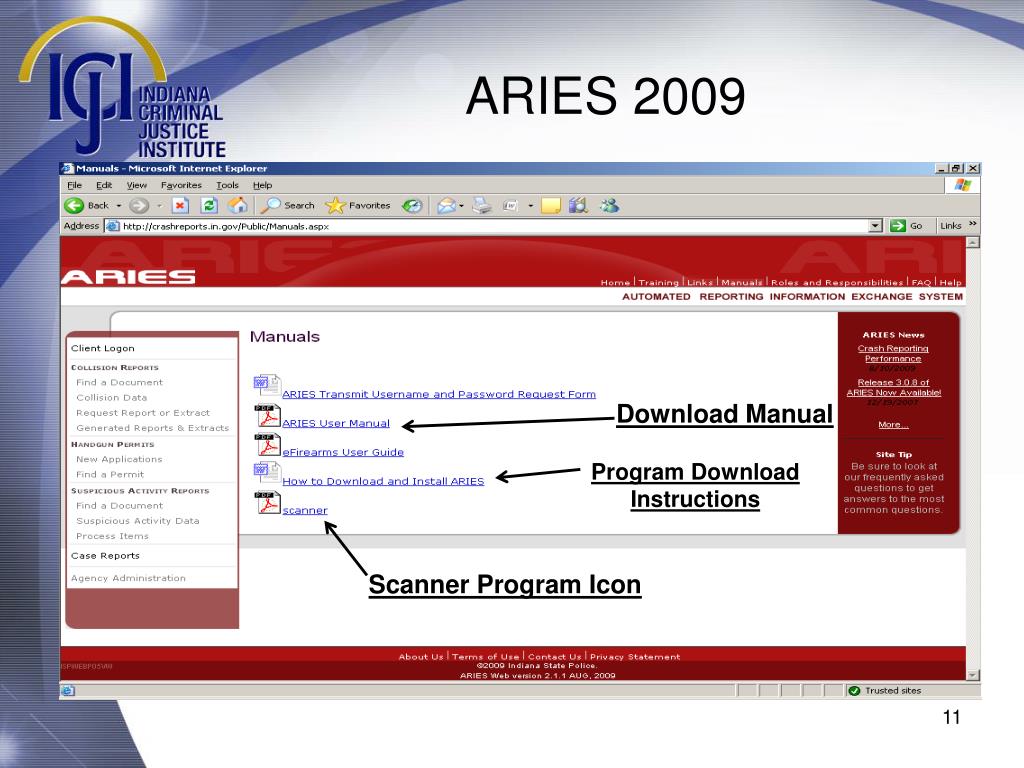This screenshot has width=1024, height=768.
Task: Click the Print icon in toolbar
Action: coord(482,206)
